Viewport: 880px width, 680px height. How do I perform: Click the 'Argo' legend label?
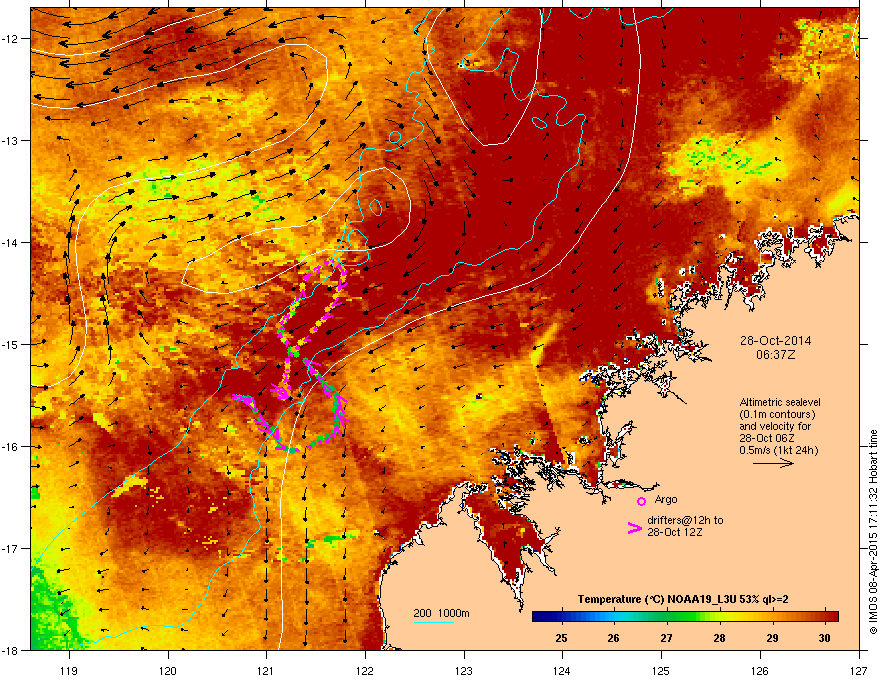666,499
